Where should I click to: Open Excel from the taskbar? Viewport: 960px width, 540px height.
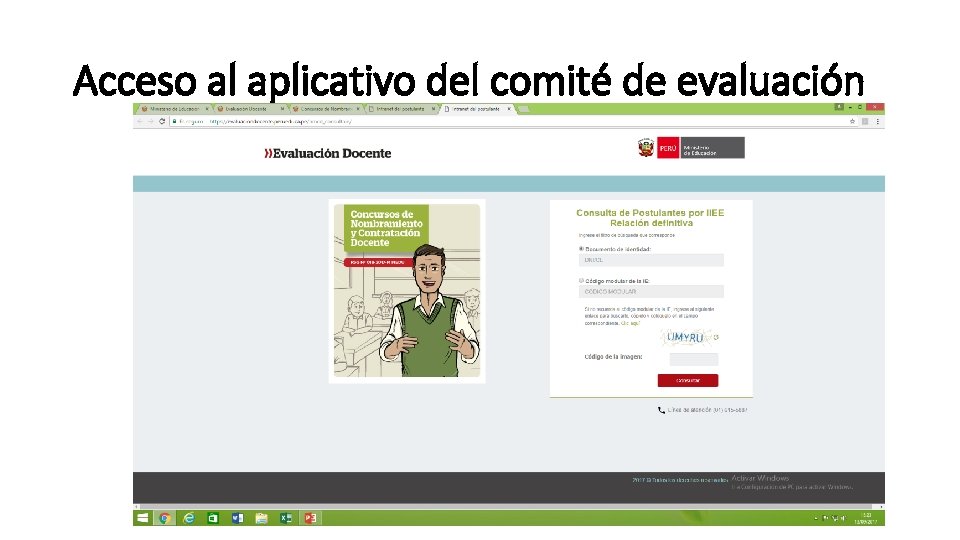(x=286, y=518)
